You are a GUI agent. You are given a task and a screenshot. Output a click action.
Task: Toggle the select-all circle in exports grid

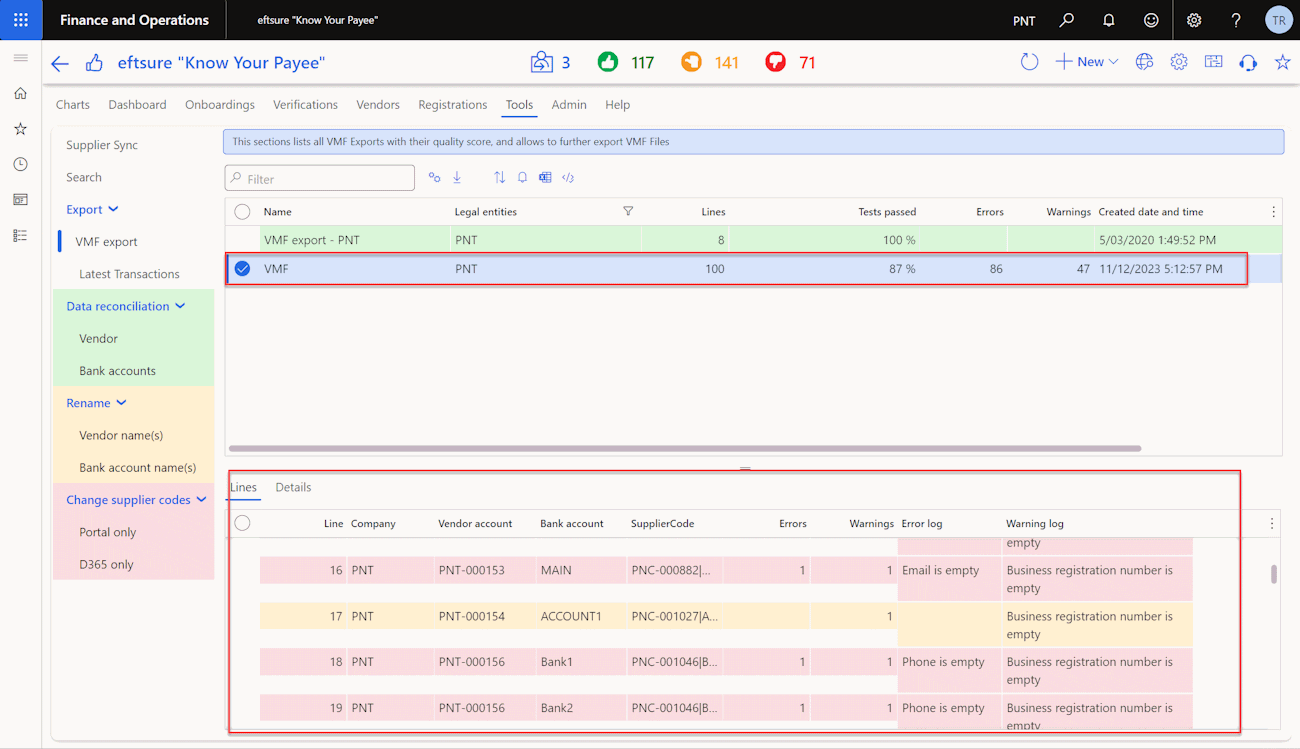tap(242, 211)
